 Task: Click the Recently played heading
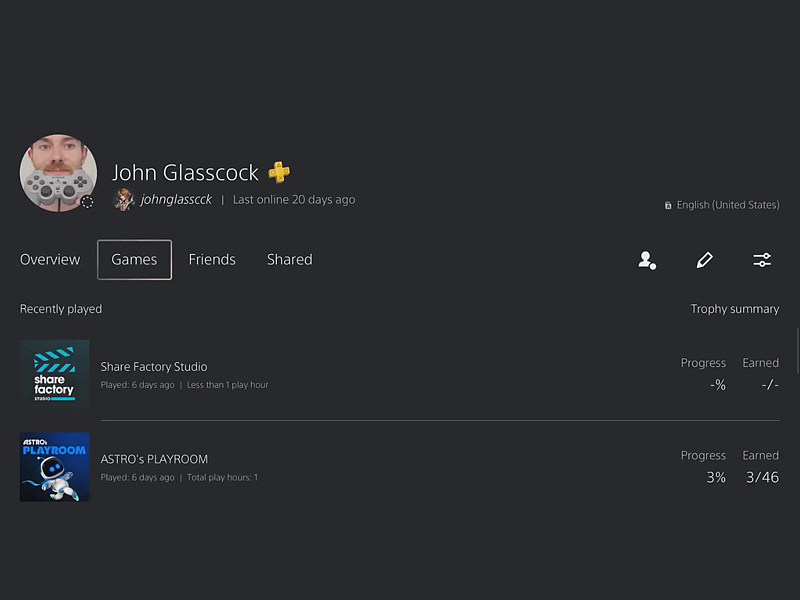[x=61, y=309]
